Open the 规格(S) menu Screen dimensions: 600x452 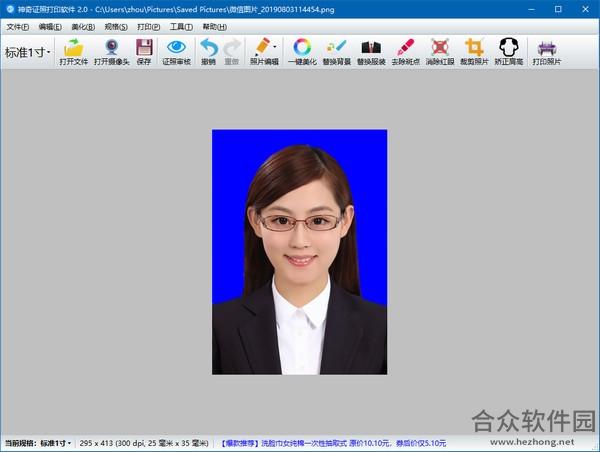coord(116,27)
